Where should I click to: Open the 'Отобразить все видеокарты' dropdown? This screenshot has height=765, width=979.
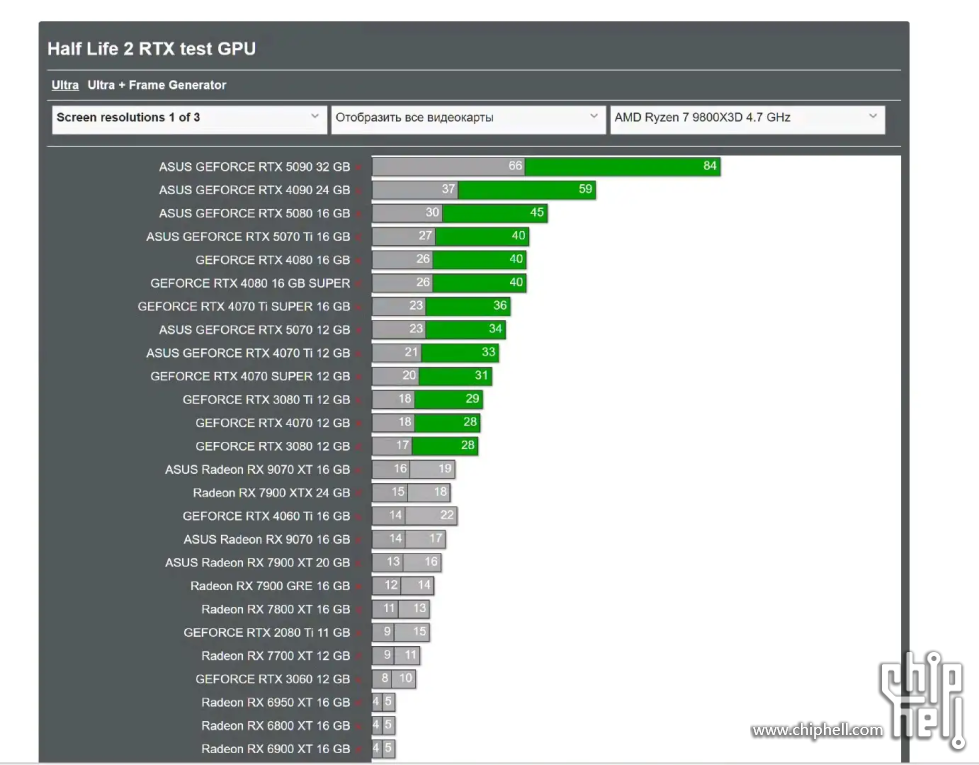click(x=468, y=119)
